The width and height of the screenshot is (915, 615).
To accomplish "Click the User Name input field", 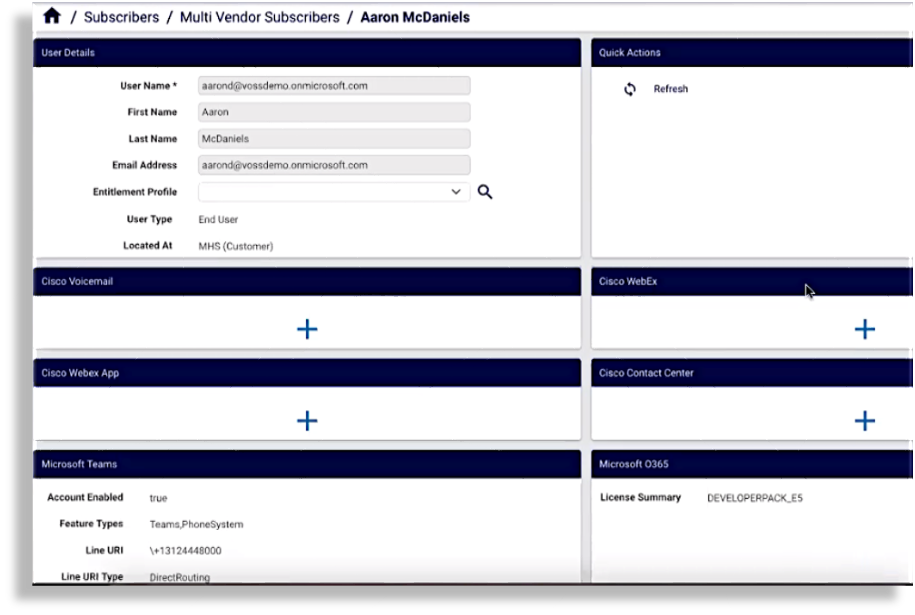I will tap(334, 85).
